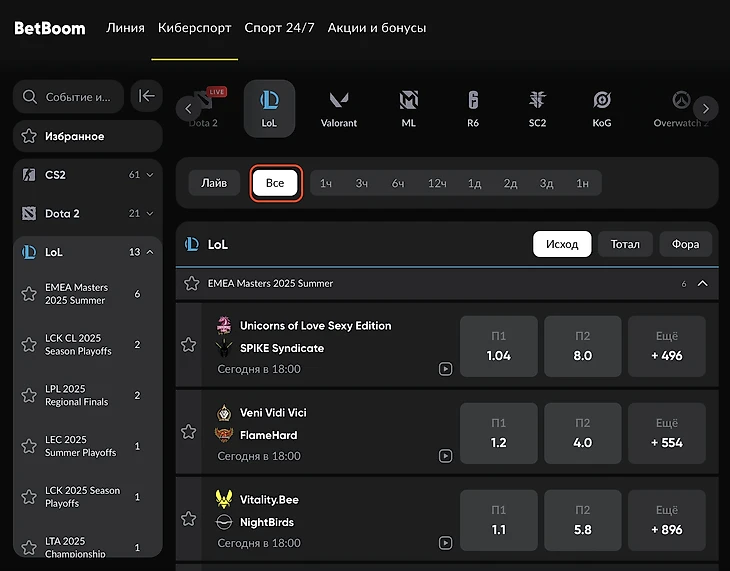Switch market to Фора

click(x=685, y=244)
